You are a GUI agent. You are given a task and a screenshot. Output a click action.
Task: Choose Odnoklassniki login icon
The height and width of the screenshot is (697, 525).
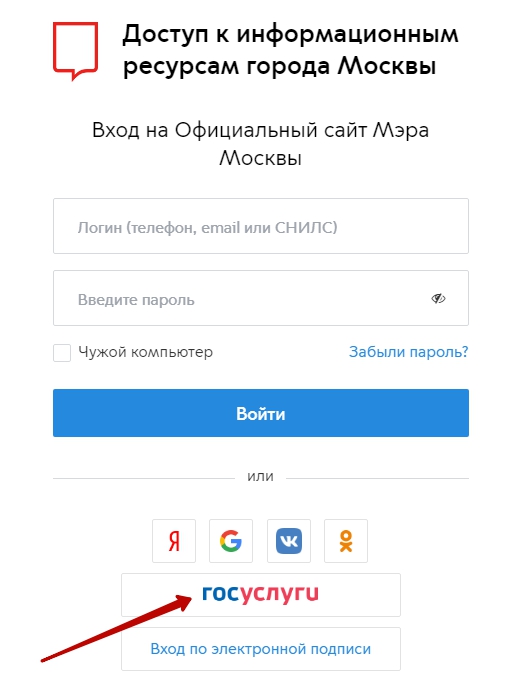tap(346, 541)
